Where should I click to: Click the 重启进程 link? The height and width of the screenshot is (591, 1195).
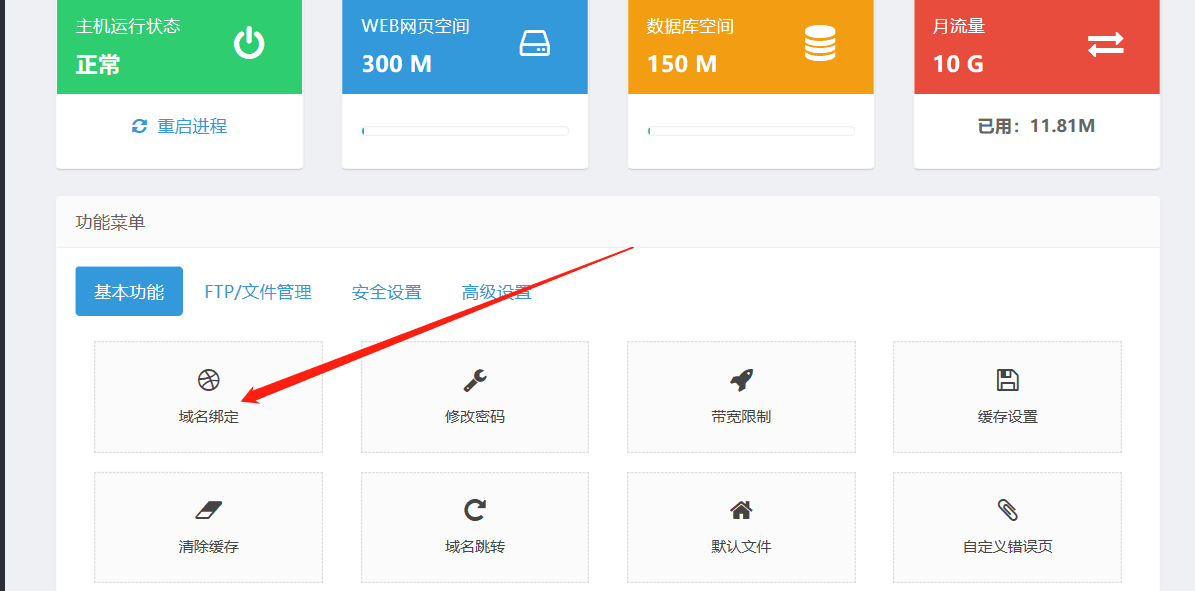coord(192,127)
